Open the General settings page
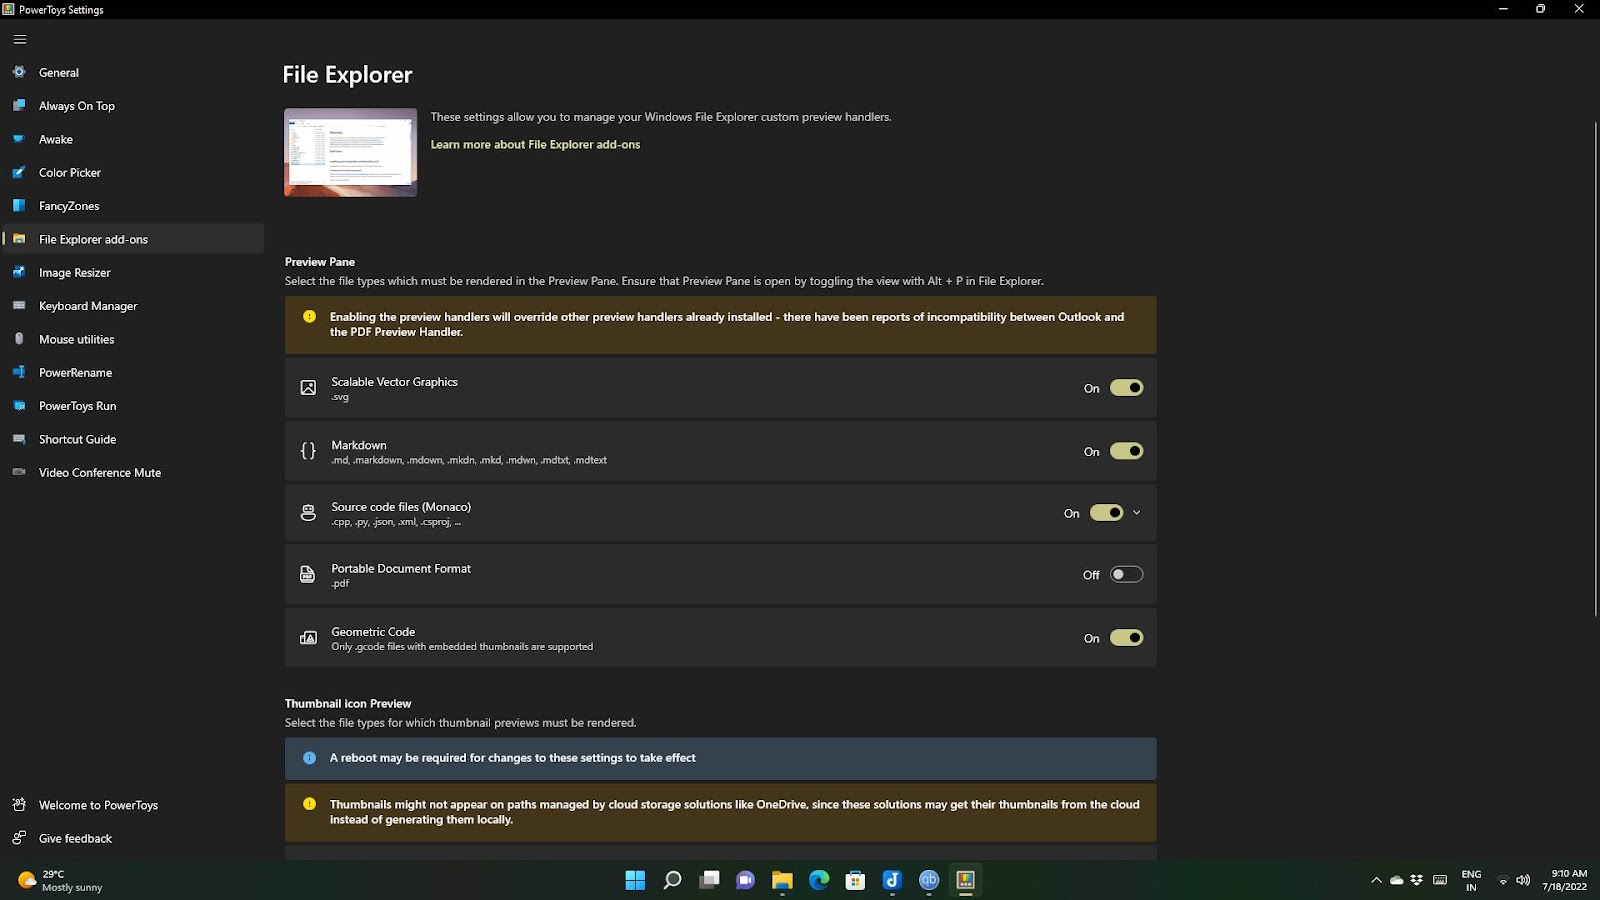Viewport: 1600px width, 900px height. tap(133, 72)
